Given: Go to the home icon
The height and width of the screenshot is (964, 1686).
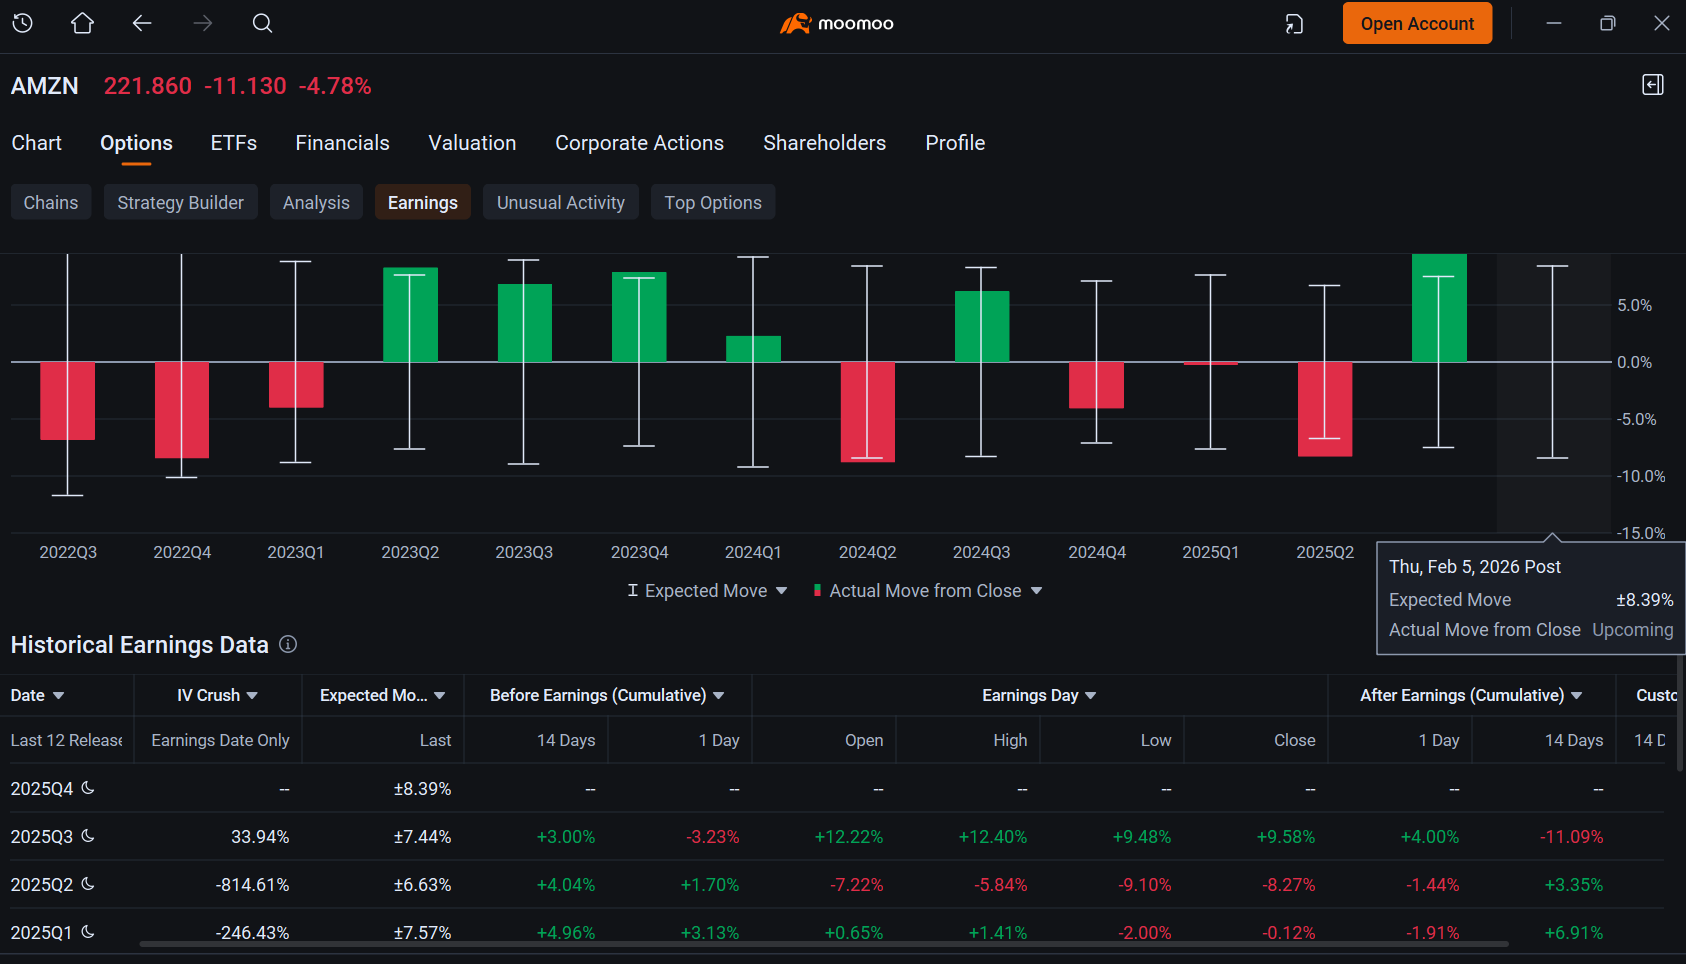Looking at the screenshot, I should 82,23.
